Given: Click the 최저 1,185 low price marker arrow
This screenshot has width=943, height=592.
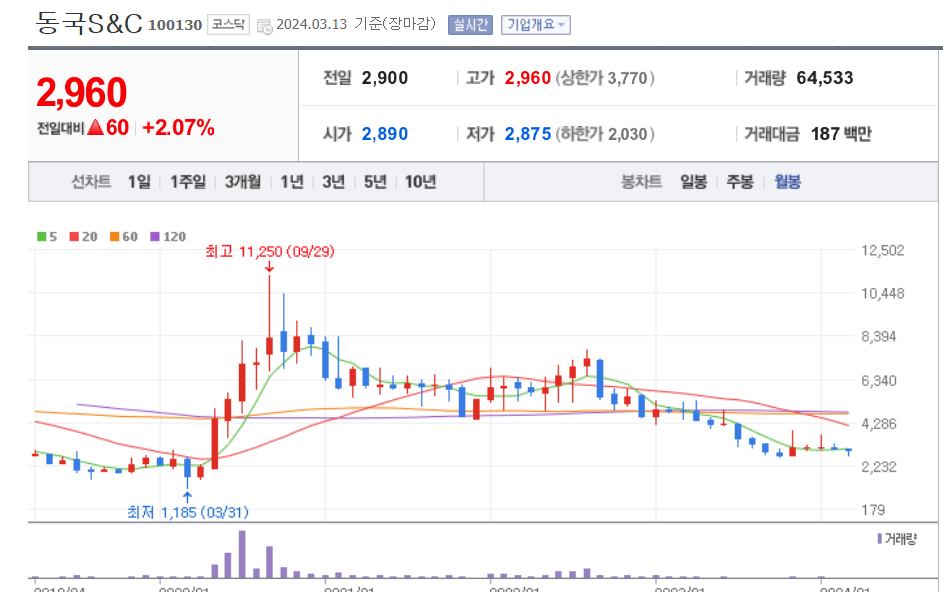Looking at the screenshot, I should pos(187,497).
